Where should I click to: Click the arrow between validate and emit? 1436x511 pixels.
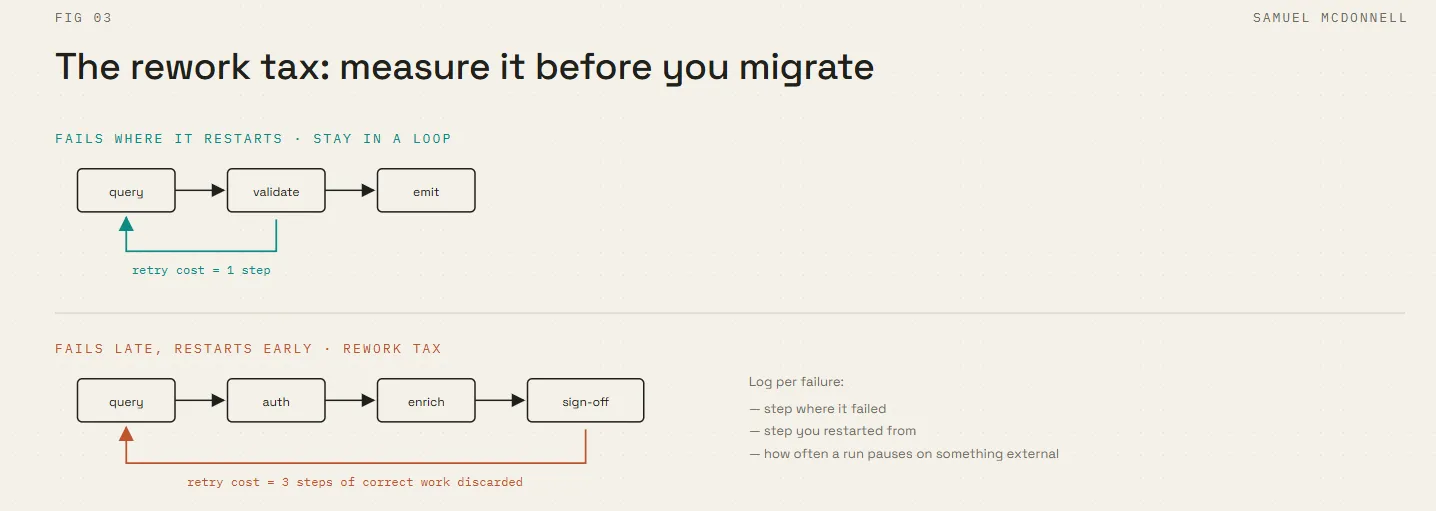(x=351, y=191)
